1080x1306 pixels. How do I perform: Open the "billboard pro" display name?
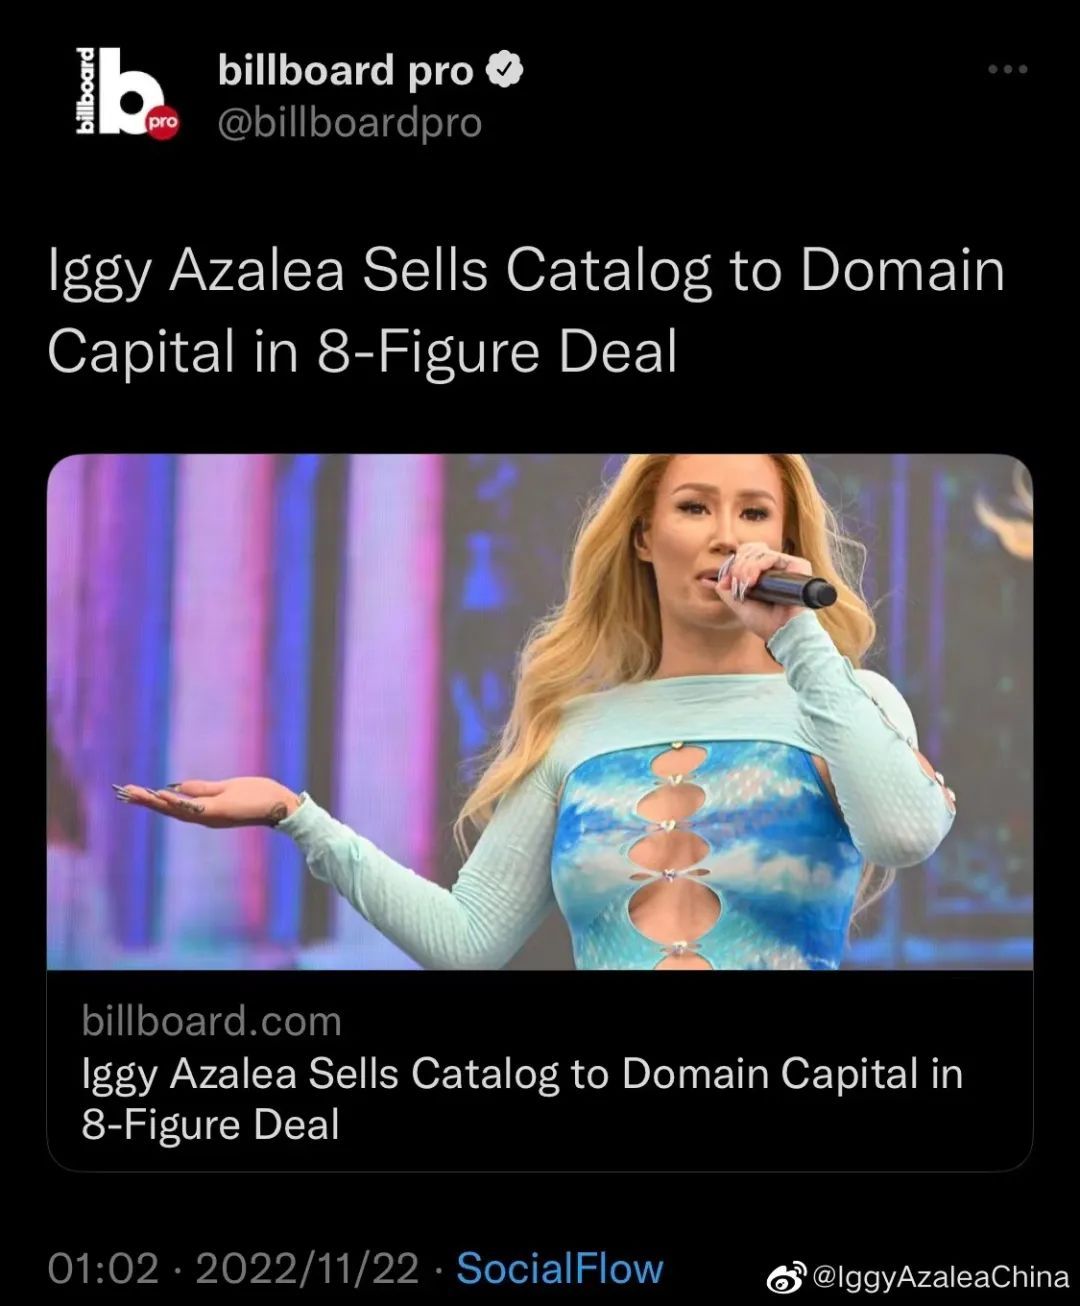click(x=346, y=71)
